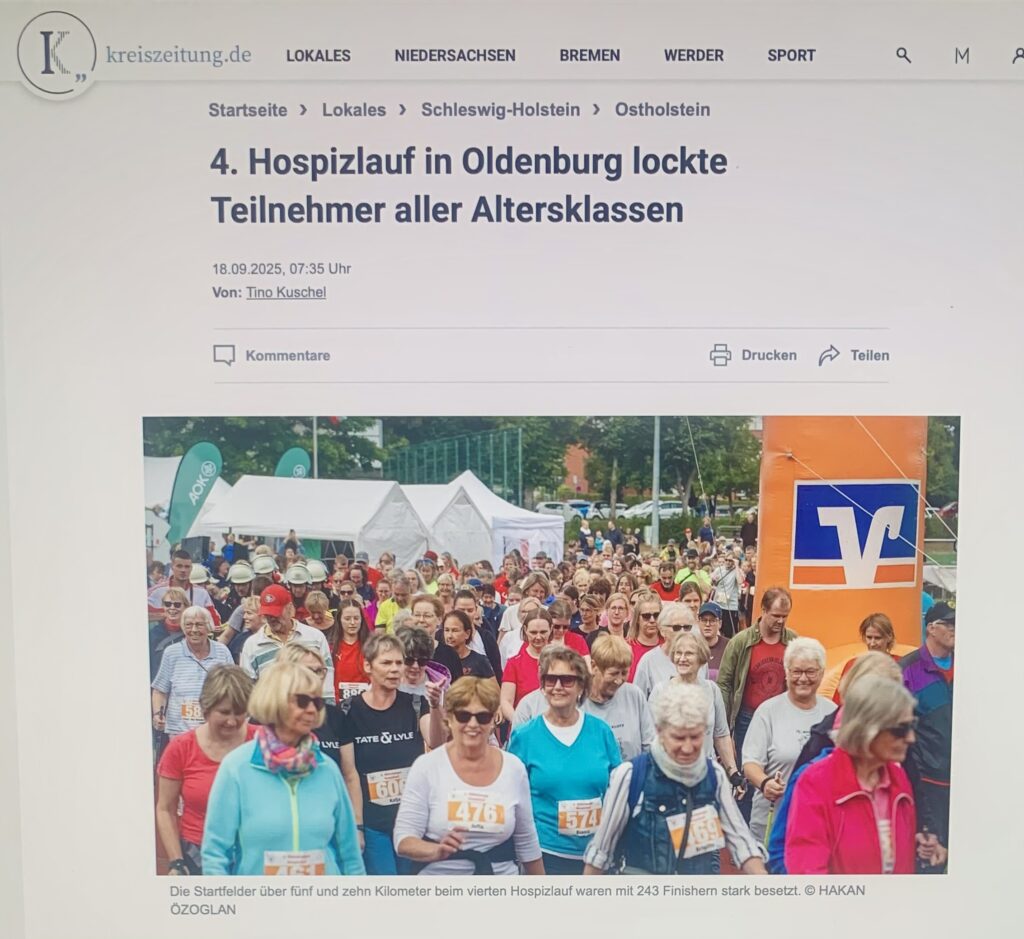Enlarge the Hospizlauf crowd photo
Screen dimensions: 1024x939
551,645
